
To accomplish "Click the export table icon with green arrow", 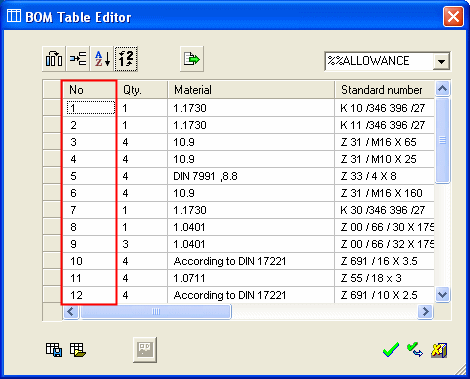I will (192, 59).
